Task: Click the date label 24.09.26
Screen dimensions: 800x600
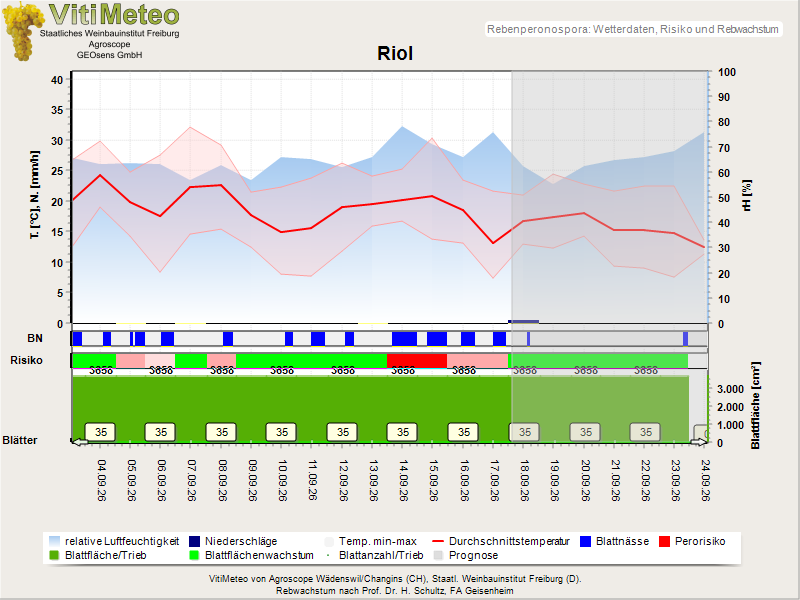Action: 705,481
